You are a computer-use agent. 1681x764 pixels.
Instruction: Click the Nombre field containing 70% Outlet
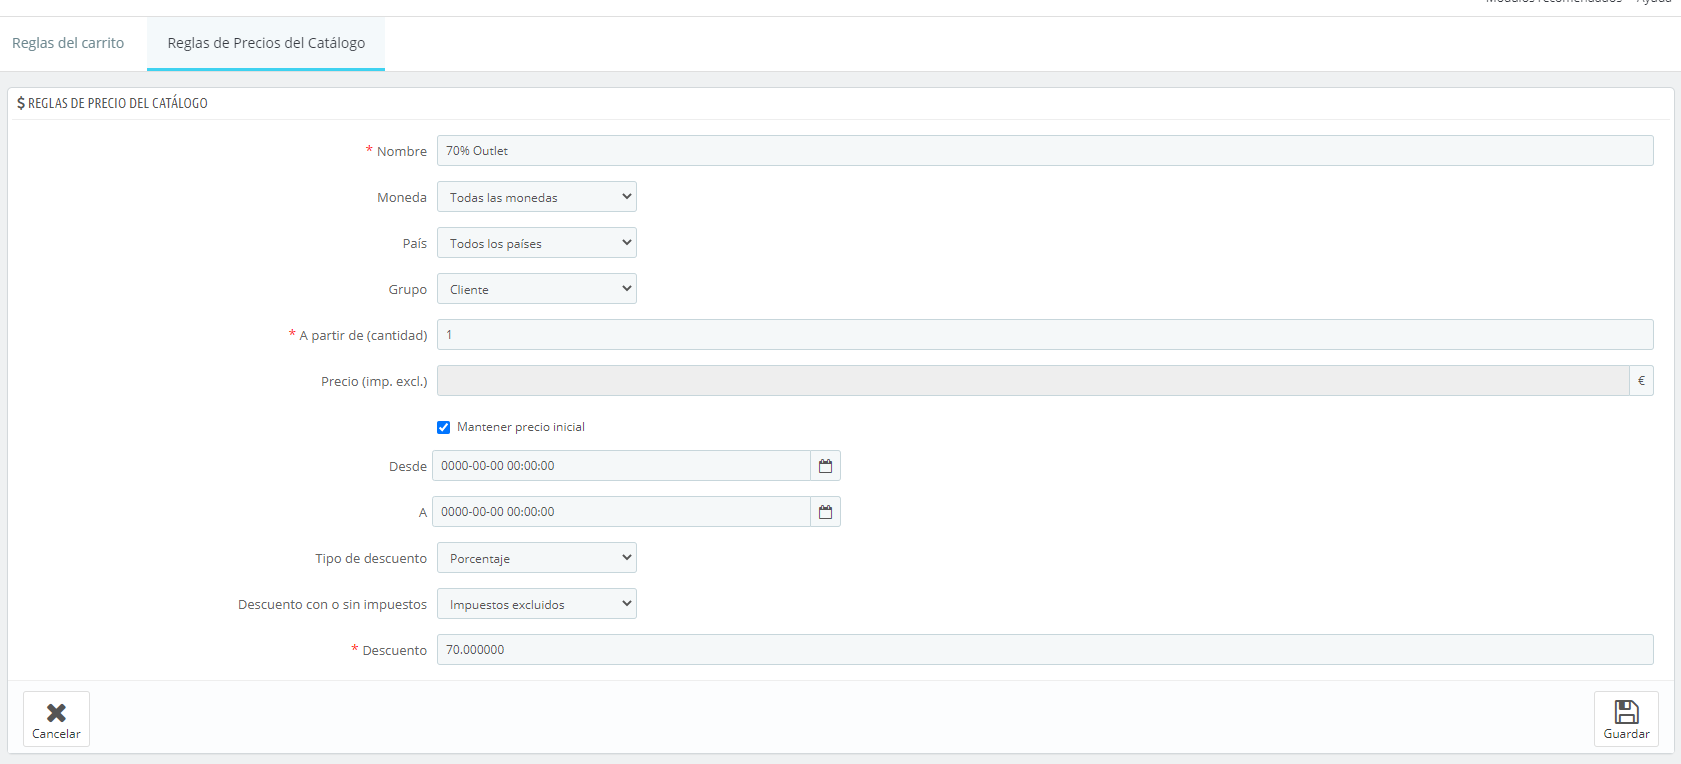coord(1044,151)
